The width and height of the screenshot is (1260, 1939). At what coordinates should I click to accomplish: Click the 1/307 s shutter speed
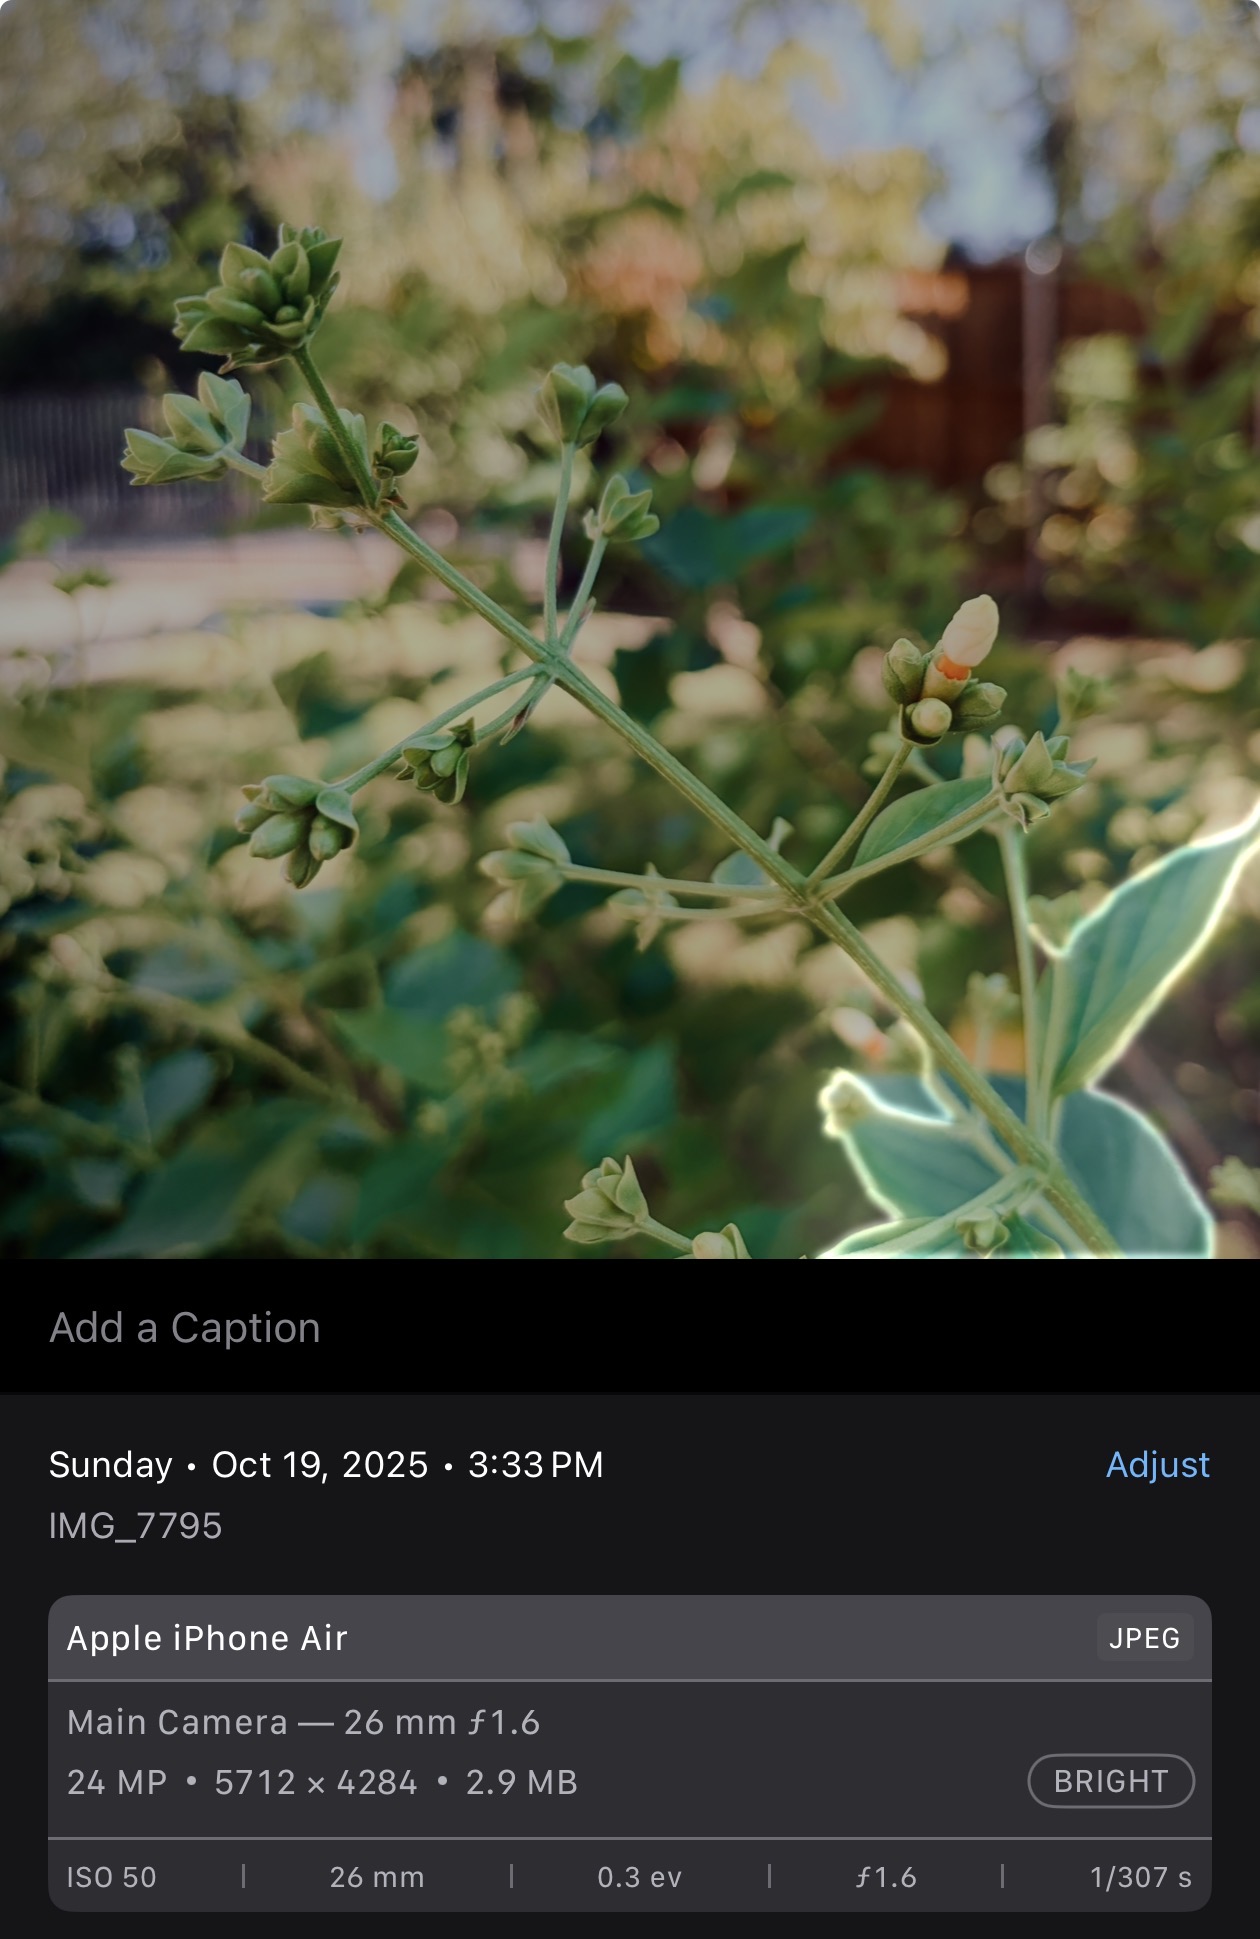coord(1141,1877)
